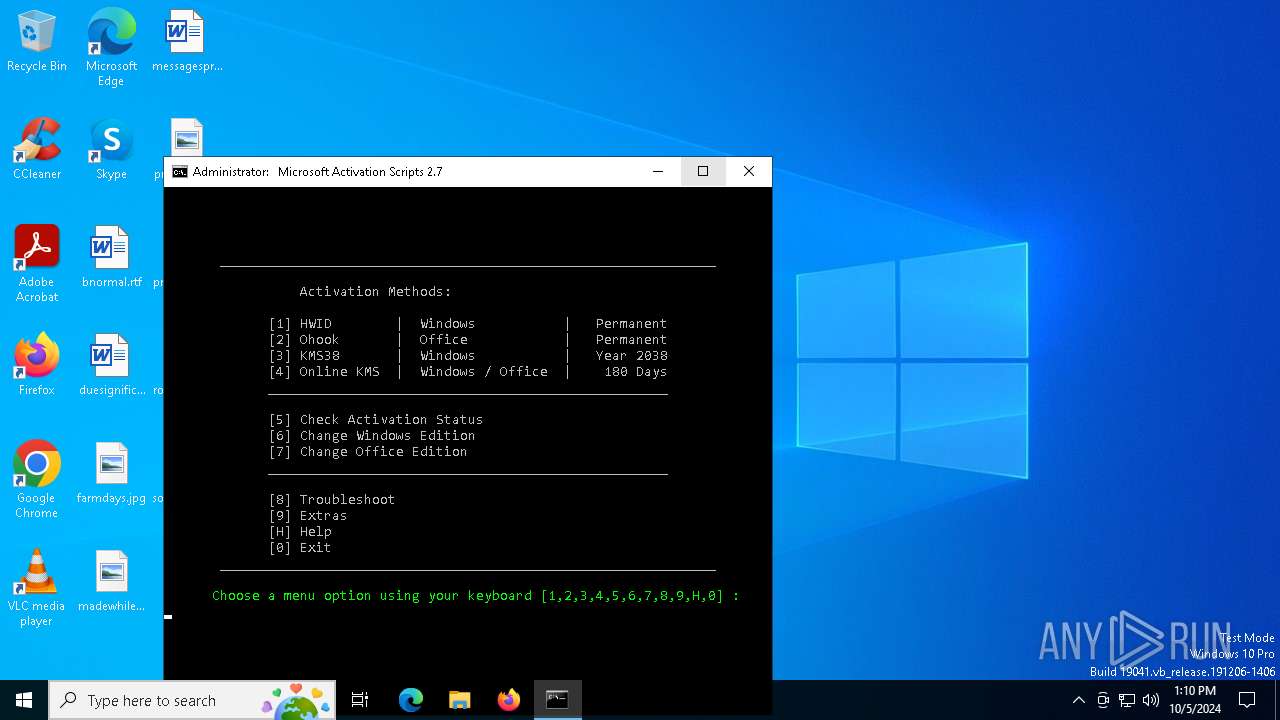1280x720 pixels.
Task: Click the '[8] Troubleshoot' line
Action: [x=332, y=500]
